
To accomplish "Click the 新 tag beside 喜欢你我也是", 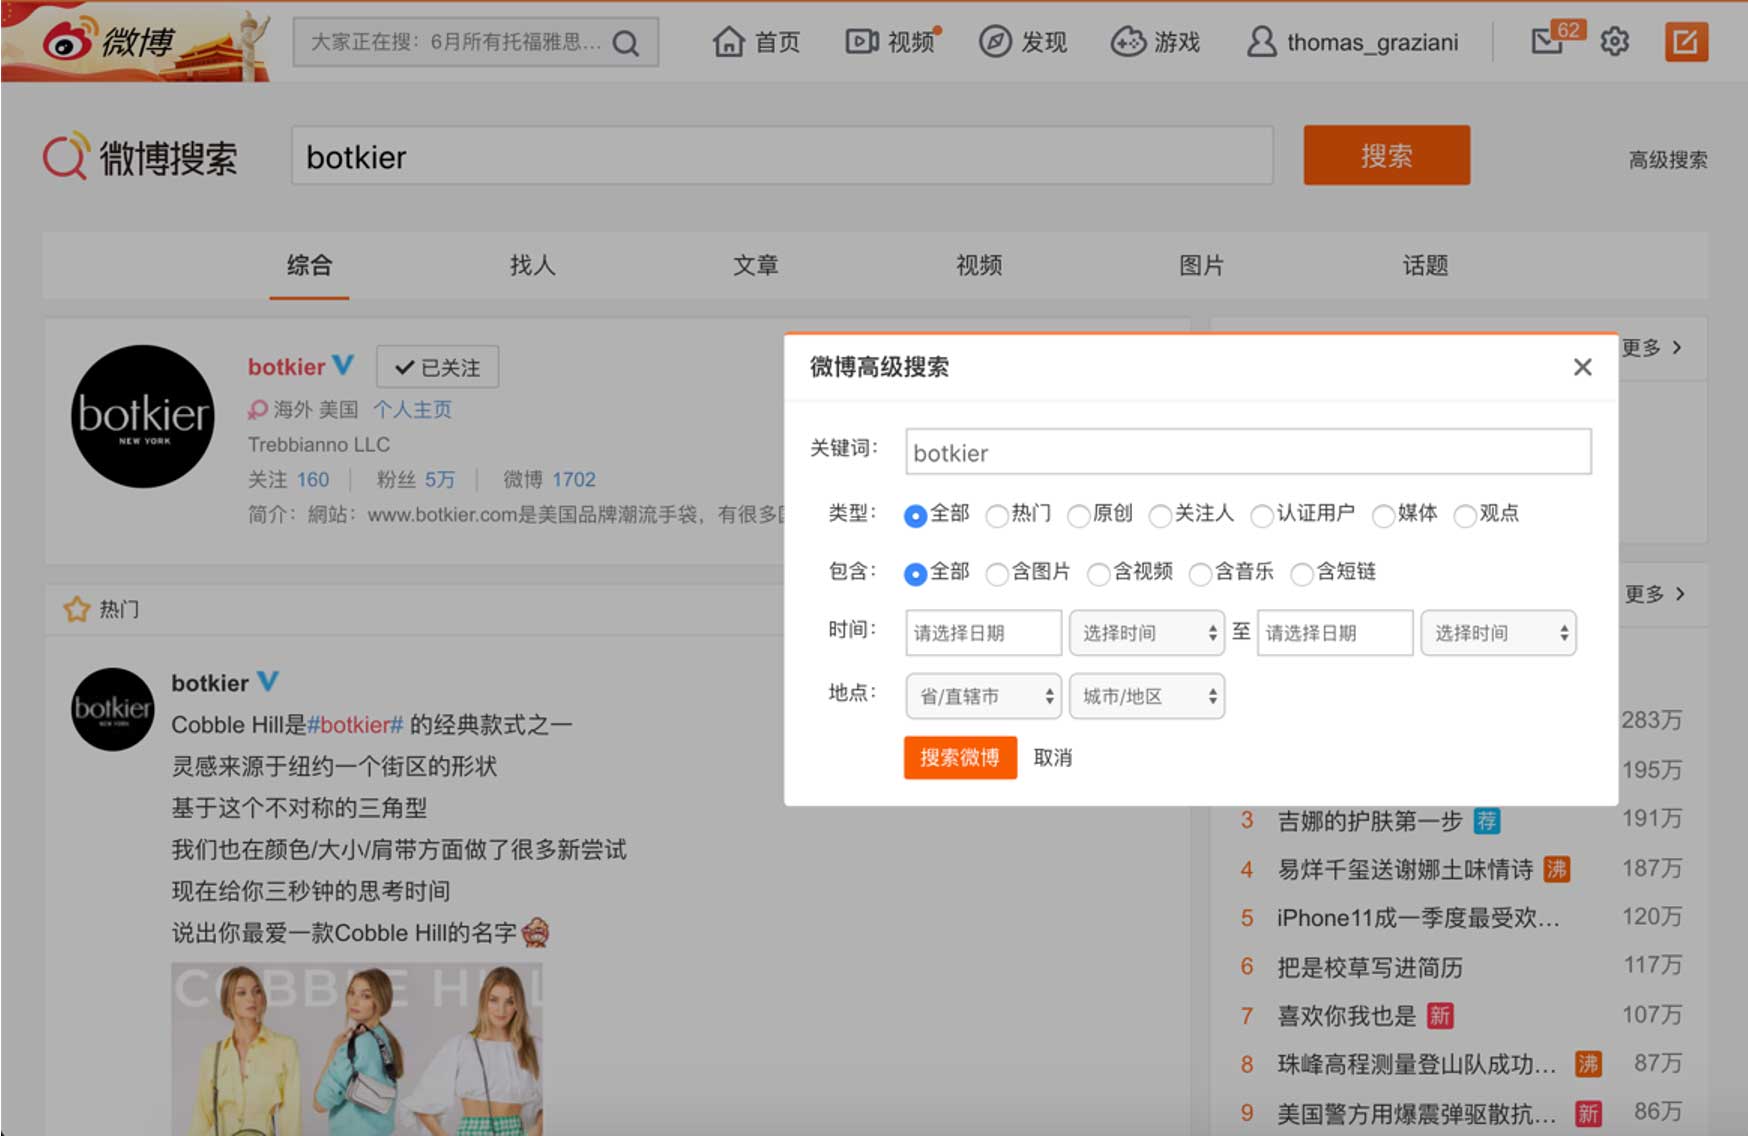I will 1439,1016.
